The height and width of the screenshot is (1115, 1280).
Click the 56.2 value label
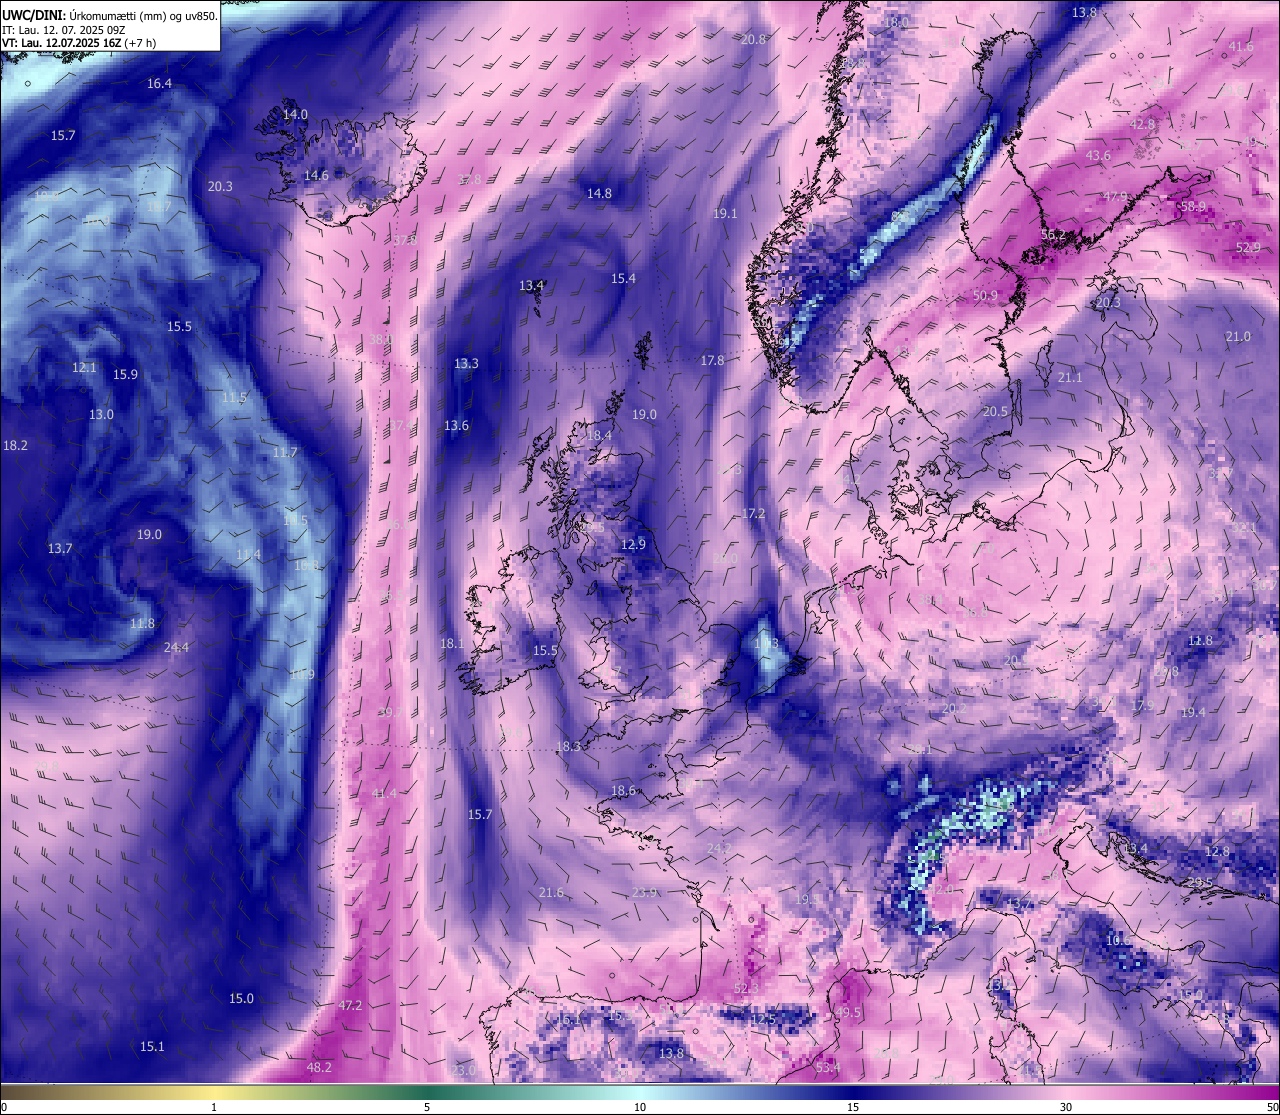[x=1053, y=235]
